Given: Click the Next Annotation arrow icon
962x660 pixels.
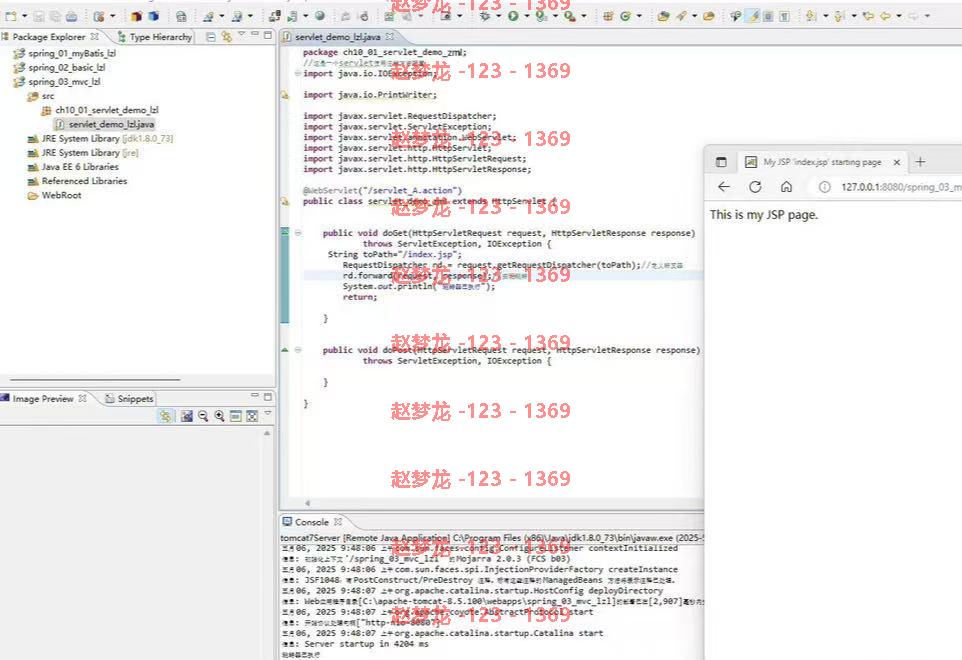Looking at the screenshot, I should (811, 16).
